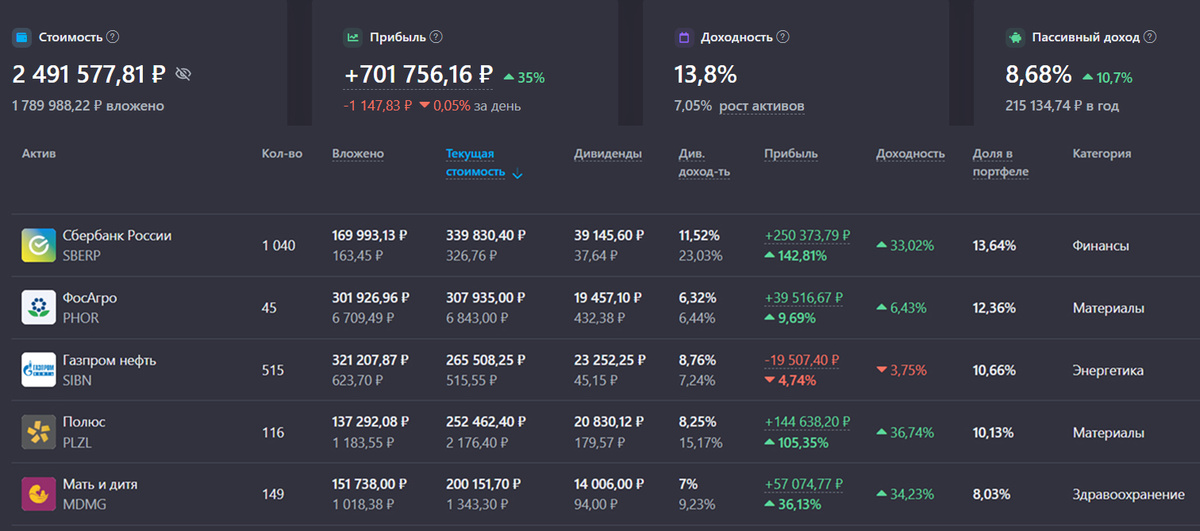
Task: Toggle sort arrow beside Текущая стоимость
Action: [x=517, y=174]
